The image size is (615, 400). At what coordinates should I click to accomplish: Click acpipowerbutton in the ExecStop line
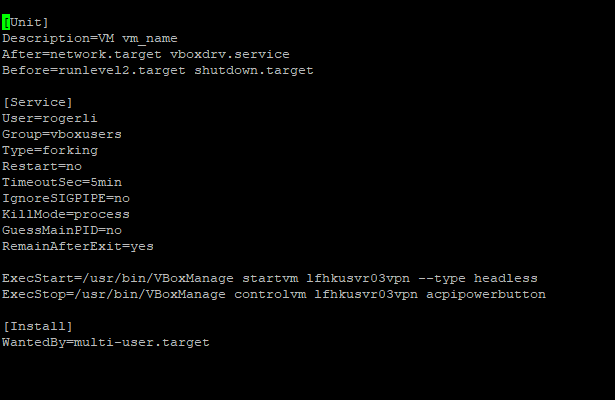(x=486, y=295)
